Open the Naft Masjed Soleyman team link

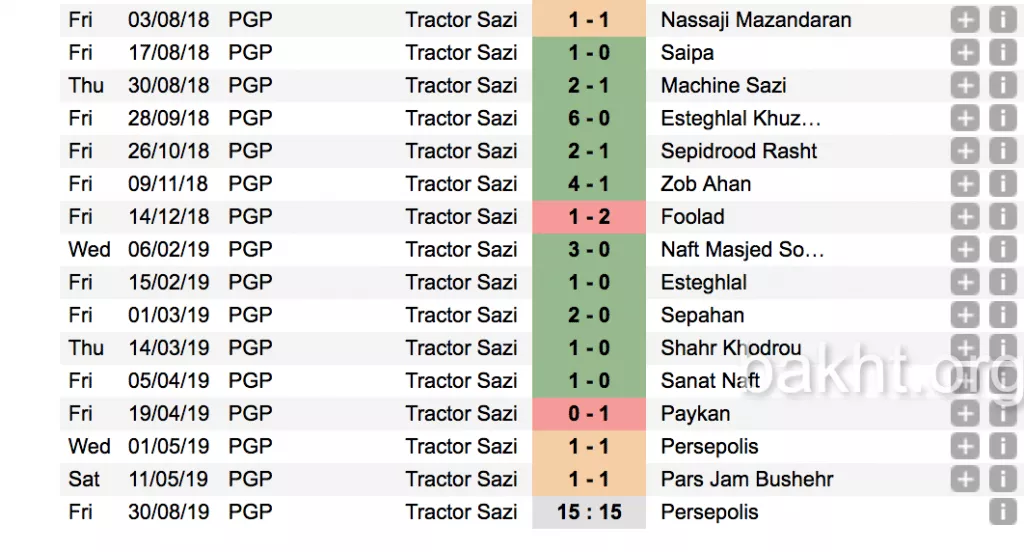[742, 249]
